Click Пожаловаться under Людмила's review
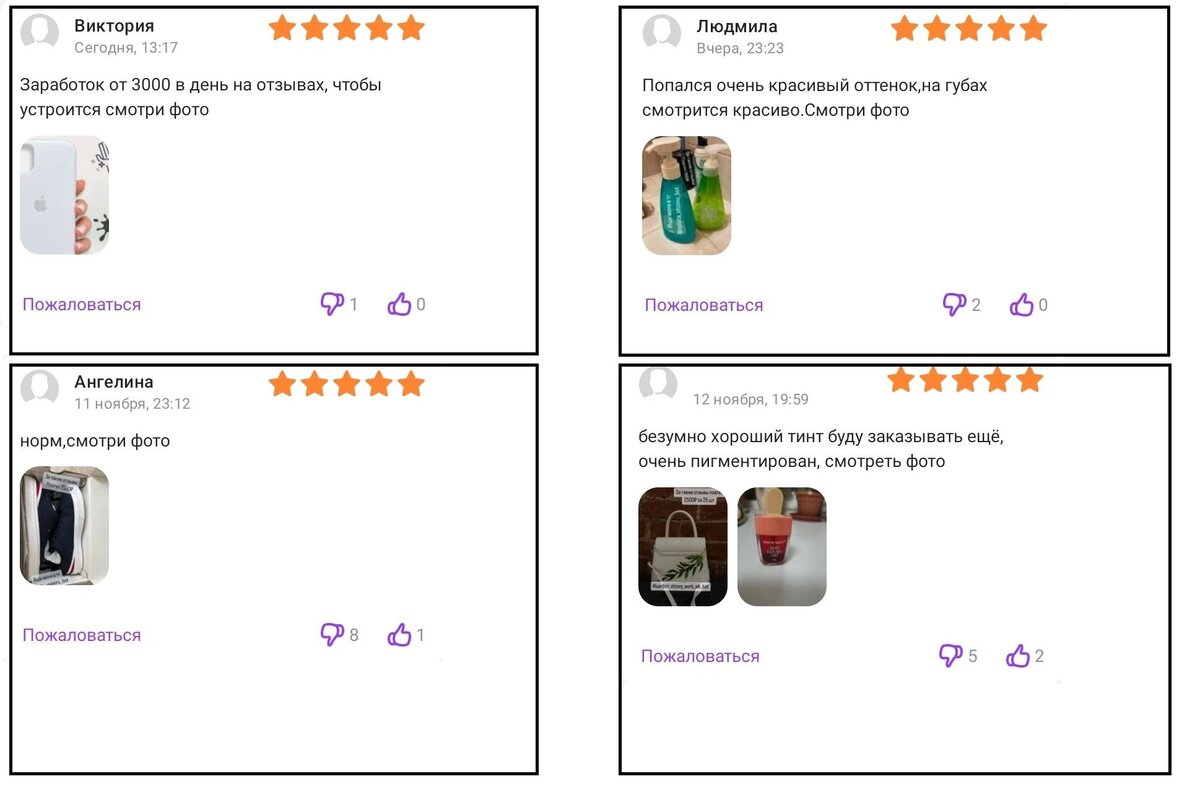 coord(704,305)
